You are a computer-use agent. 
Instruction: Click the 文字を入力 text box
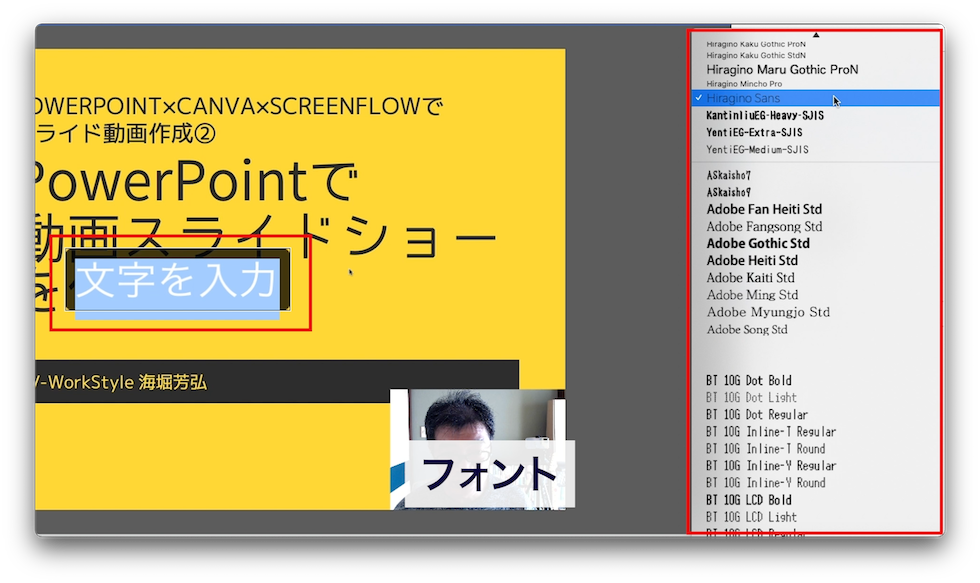point(177,282)
